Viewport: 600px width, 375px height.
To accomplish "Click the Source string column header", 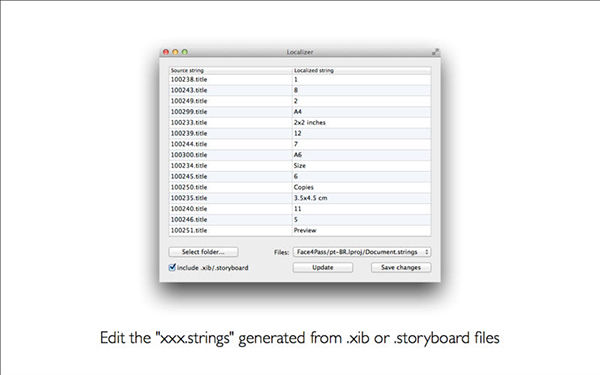I will [230, 70].
